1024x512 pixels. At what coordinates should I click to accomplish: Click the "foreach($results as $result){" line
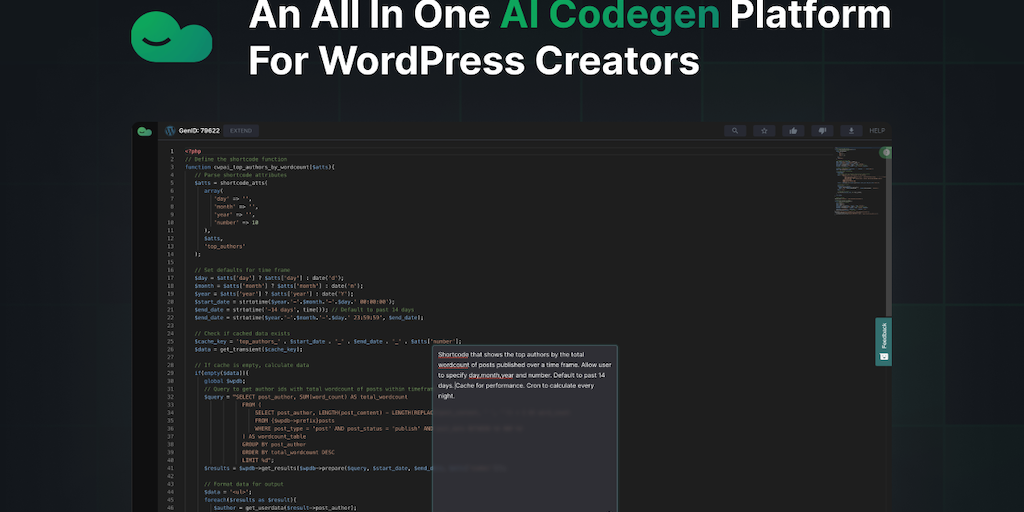tap(250, 500)
